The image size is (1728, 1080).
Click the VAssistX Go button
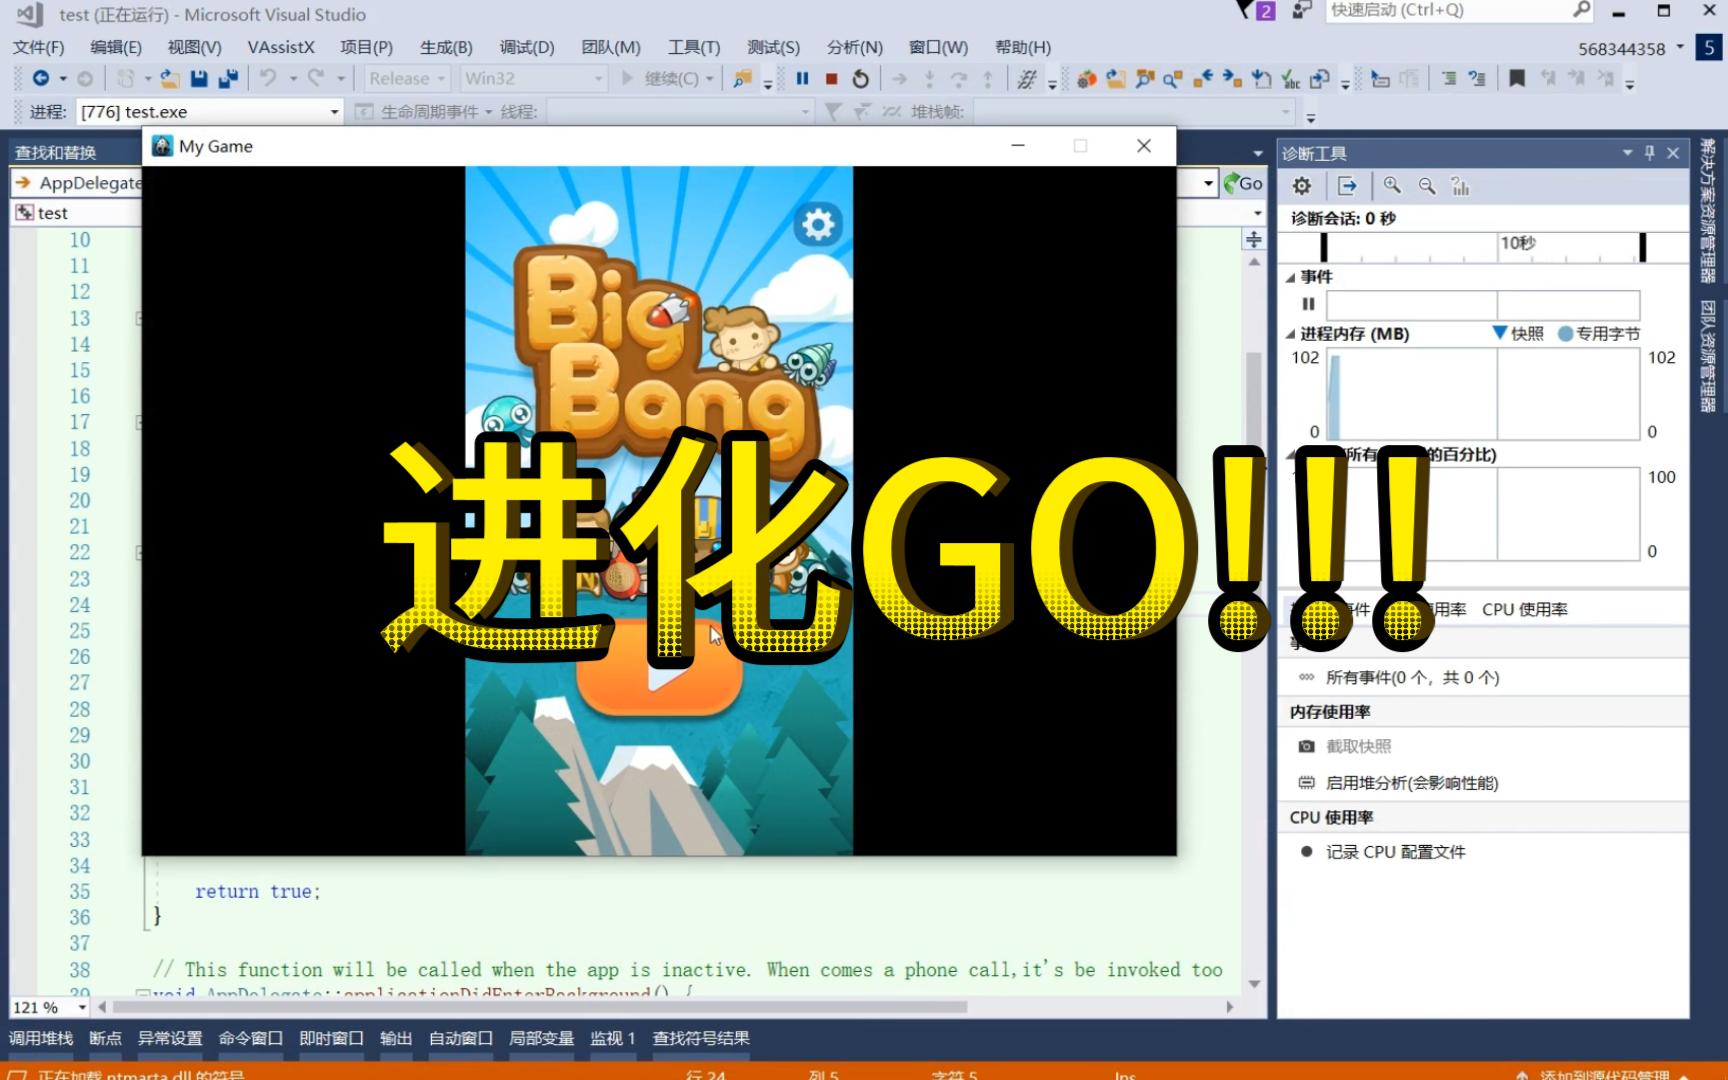(x=1244, y=183)
